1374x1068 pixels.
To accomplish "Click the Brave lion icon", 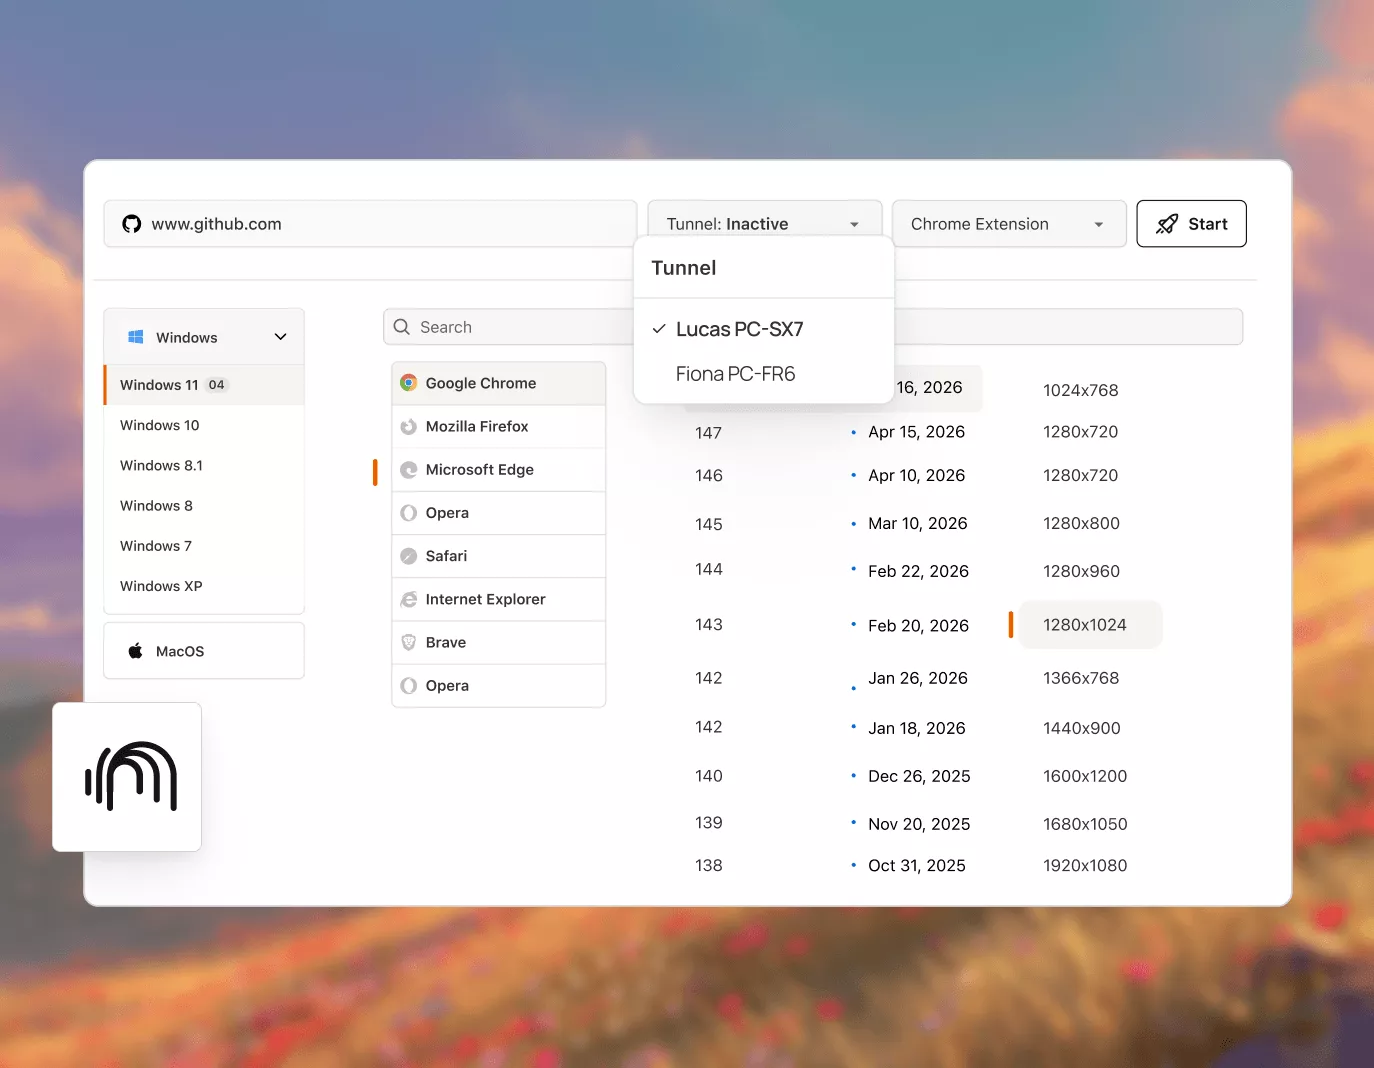I will [x=409, y=642].
